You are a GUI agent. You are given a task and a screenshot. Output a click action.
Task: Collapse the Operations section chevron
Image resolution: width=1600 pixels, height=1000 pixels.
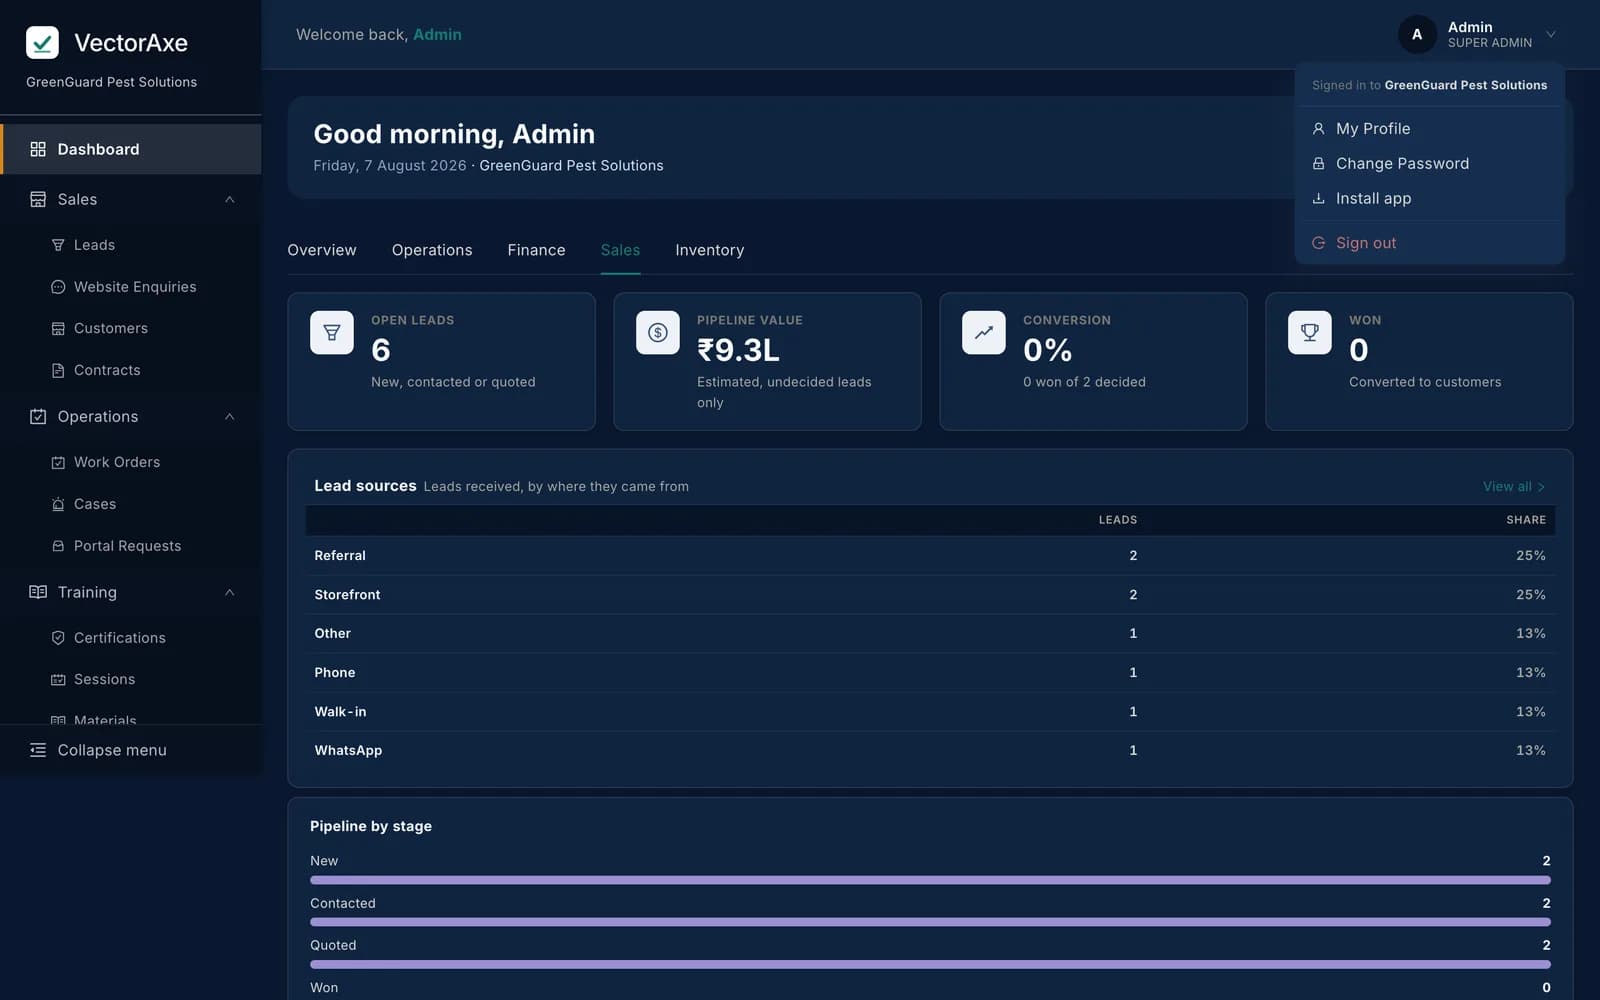tap(230, 416)
